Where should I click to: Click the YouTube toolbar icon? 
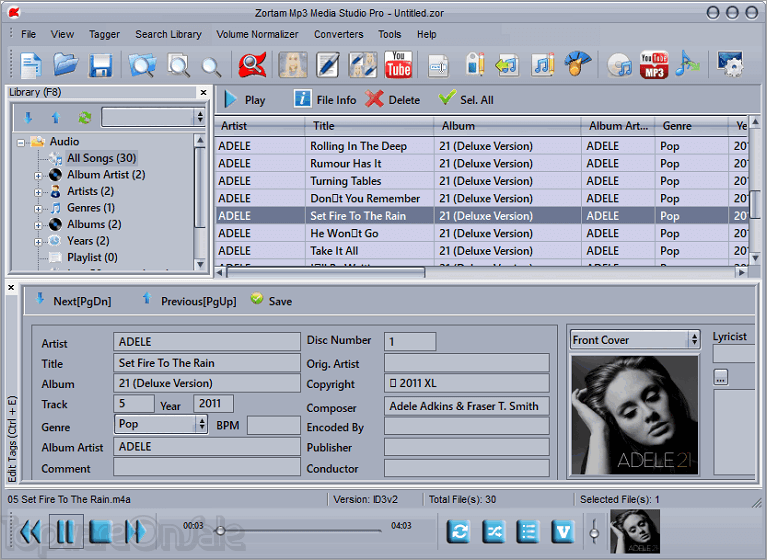[398, 65]
